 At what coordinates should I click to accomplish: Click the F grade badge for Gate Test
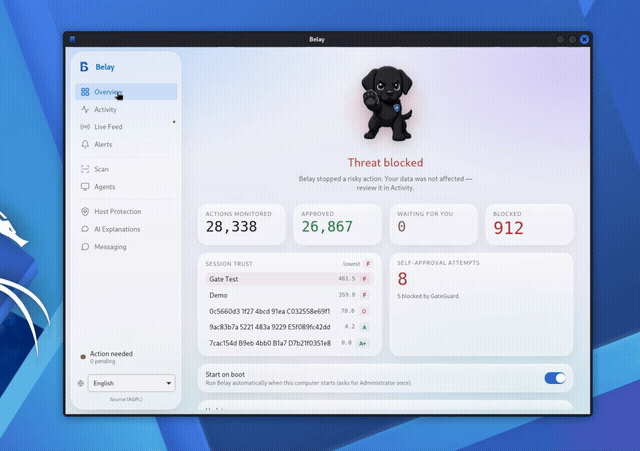364,279
